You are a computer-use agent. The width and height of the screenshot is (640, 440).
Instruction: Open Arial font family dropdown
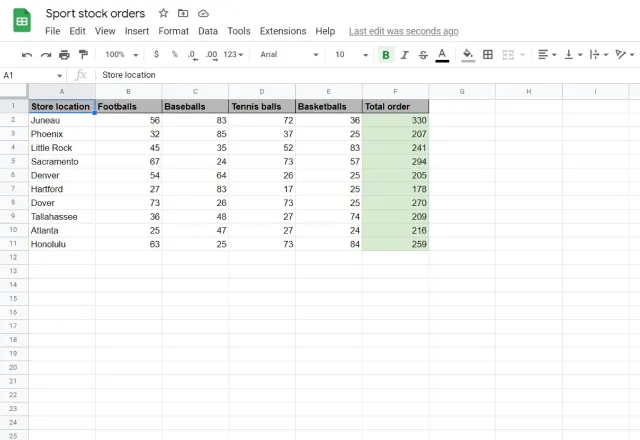(x=289, y=54)
